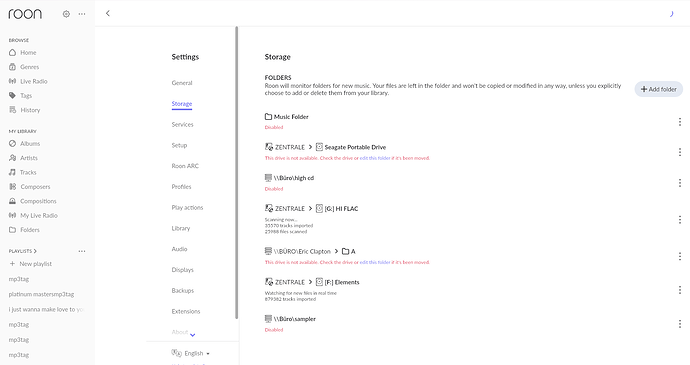
Task: Click the Seagate Portable Drive label
Action: tap(355, 147)
